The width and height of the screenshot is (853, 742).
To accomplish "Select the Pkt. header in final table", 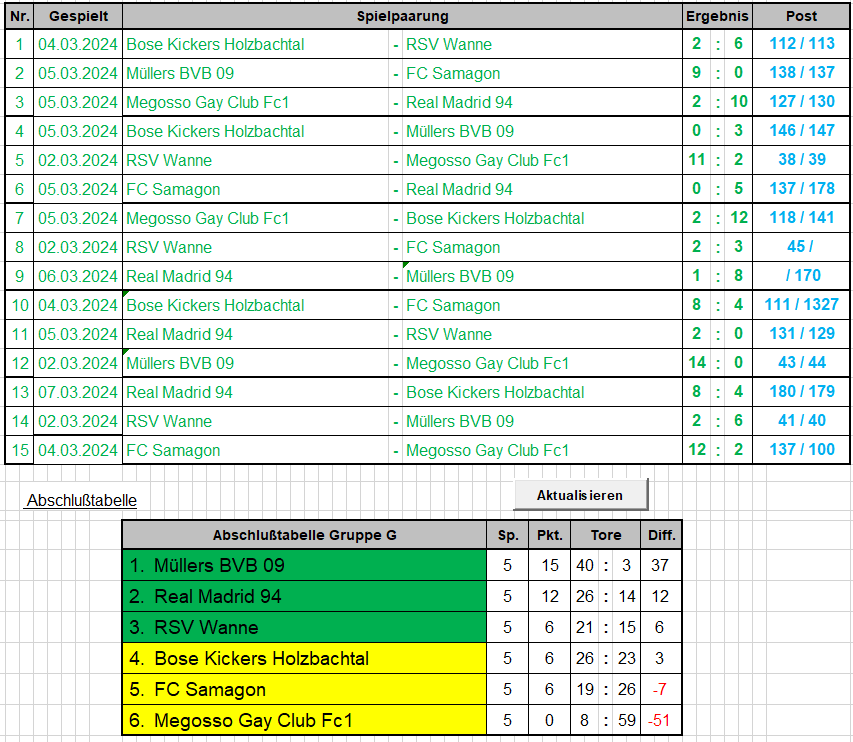I will pyautogui.click(x=549, y=535).
